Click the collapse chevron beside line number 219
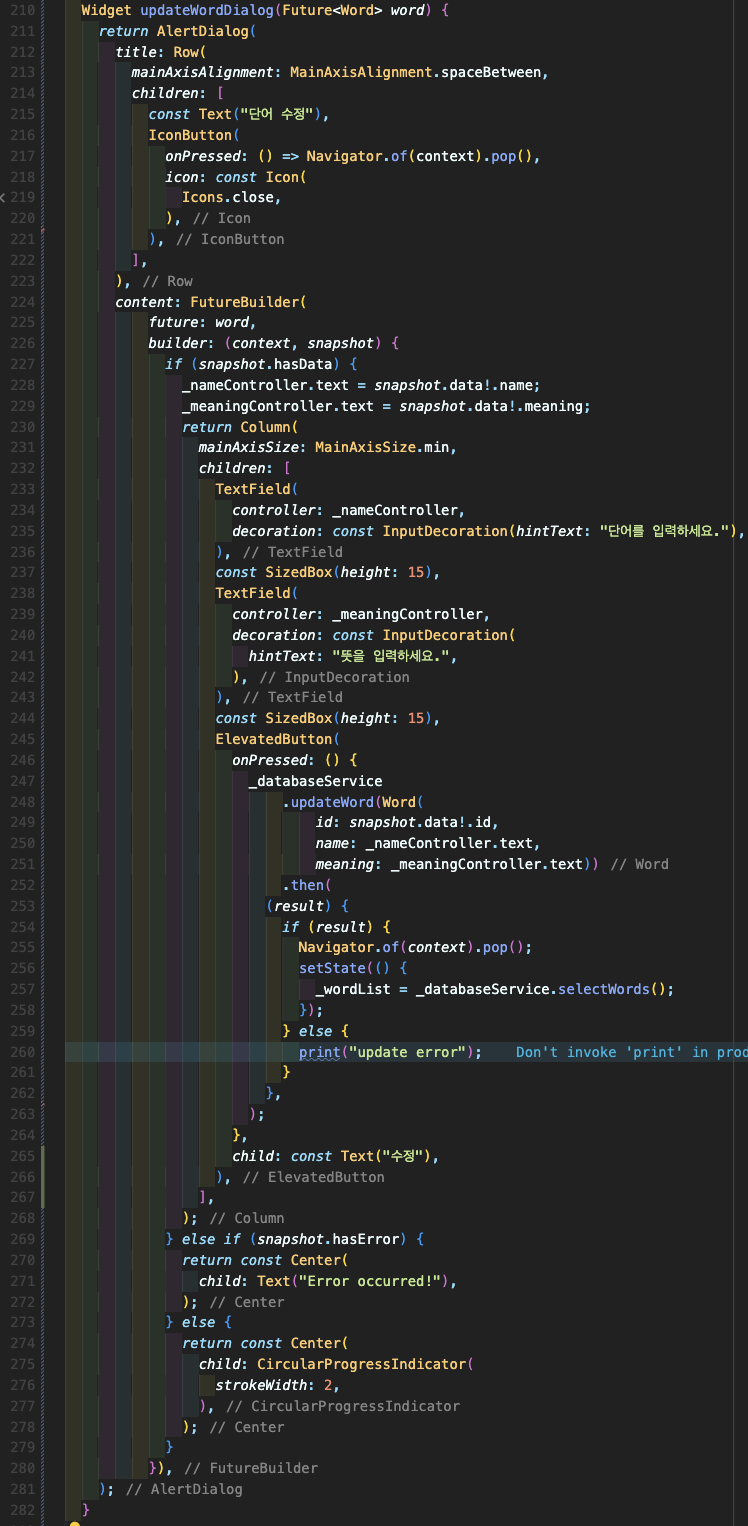 pyautogui.click(x=4, y=197)
